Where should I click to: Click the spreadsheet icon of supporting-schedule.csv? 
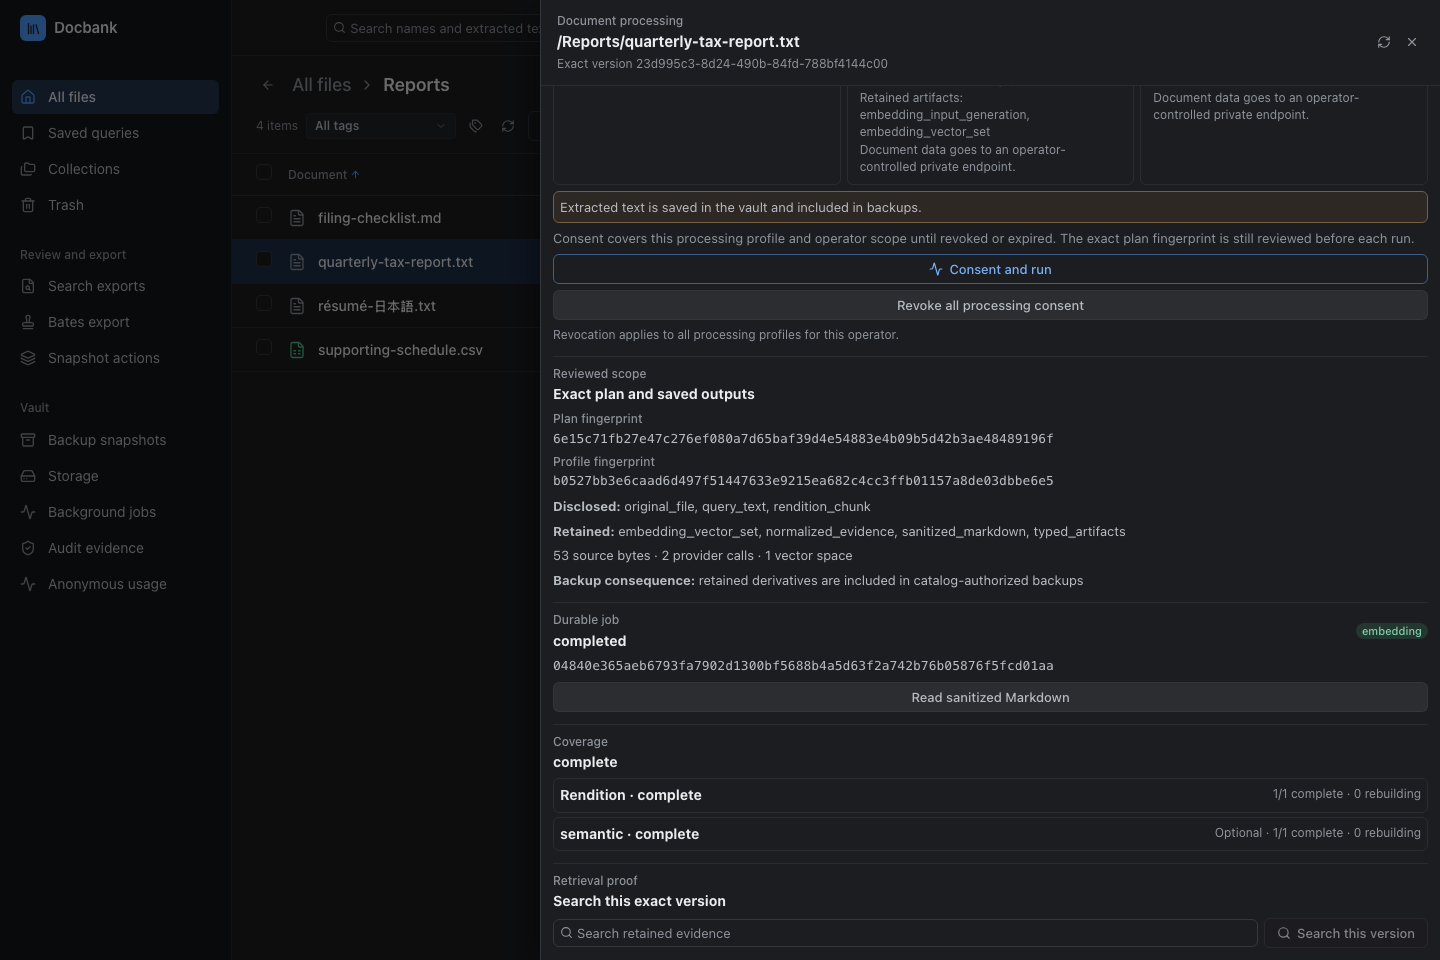297,350
